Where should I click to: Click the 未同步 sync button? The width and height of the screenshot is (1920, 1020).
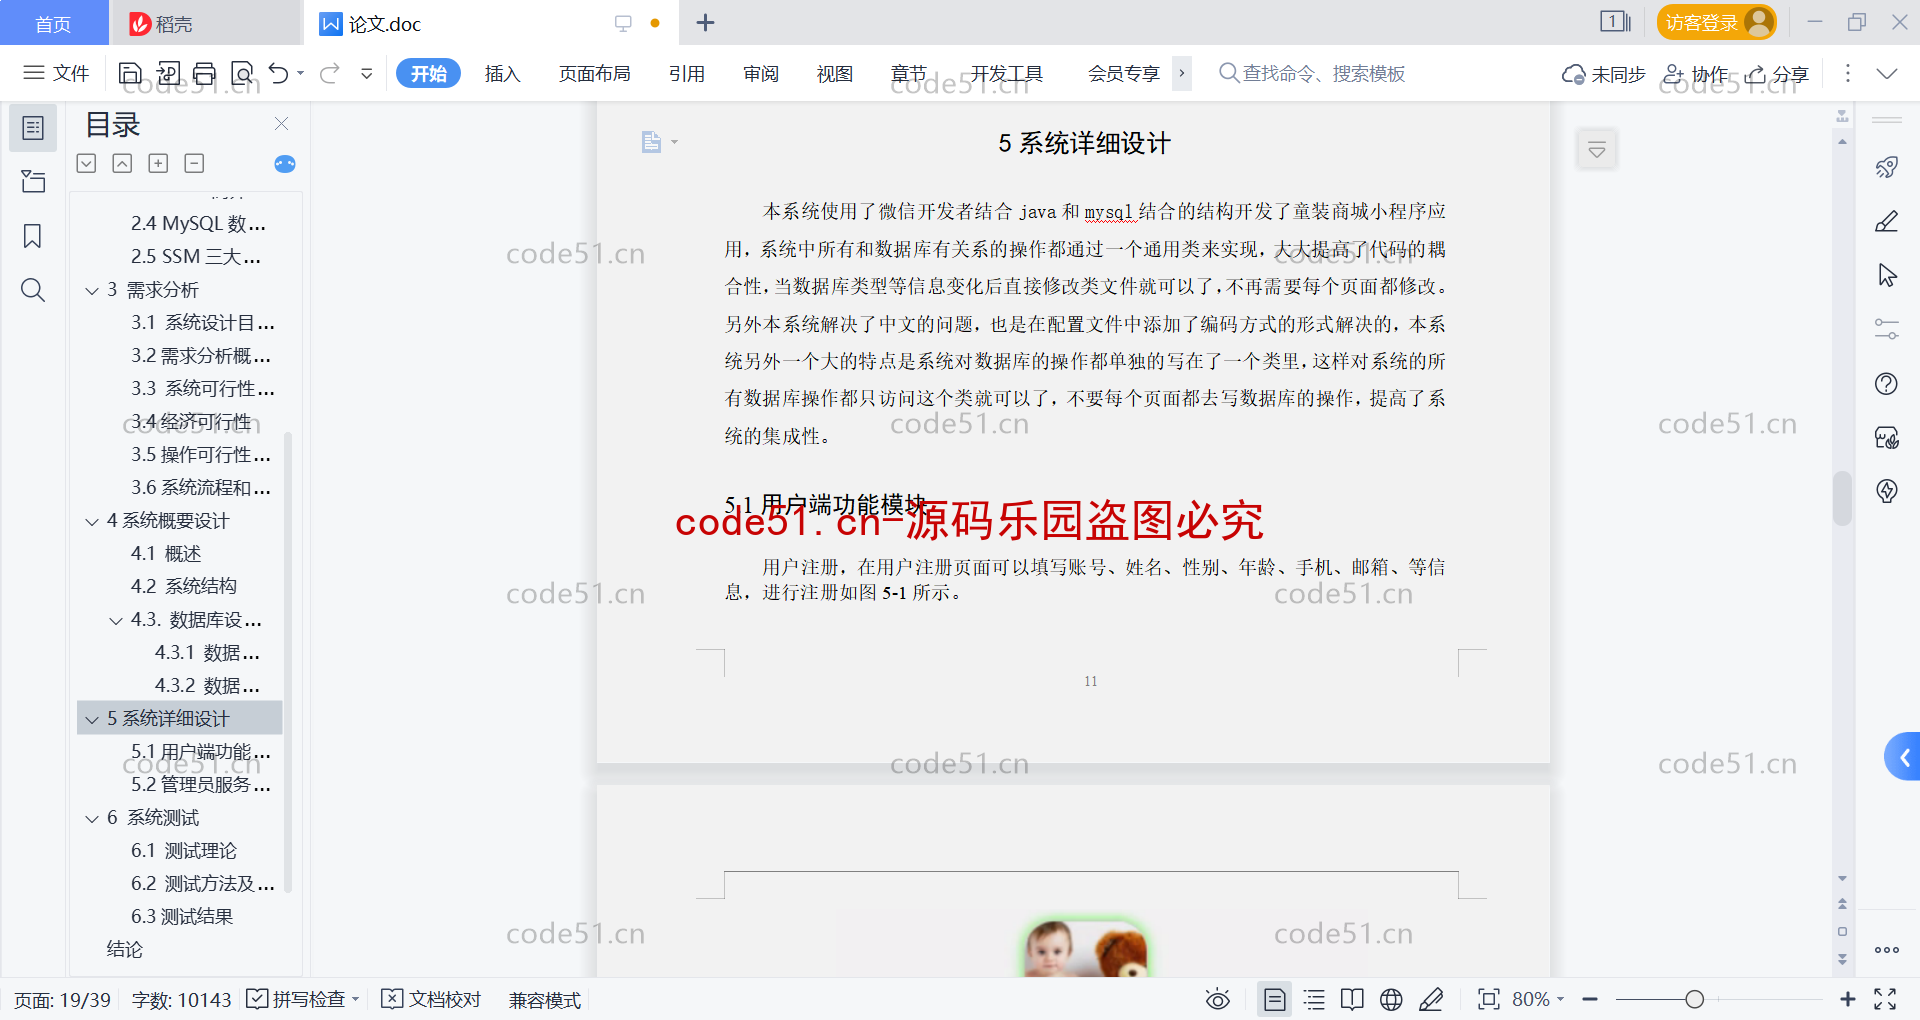pyautogui.click(x=1603, y=74)
